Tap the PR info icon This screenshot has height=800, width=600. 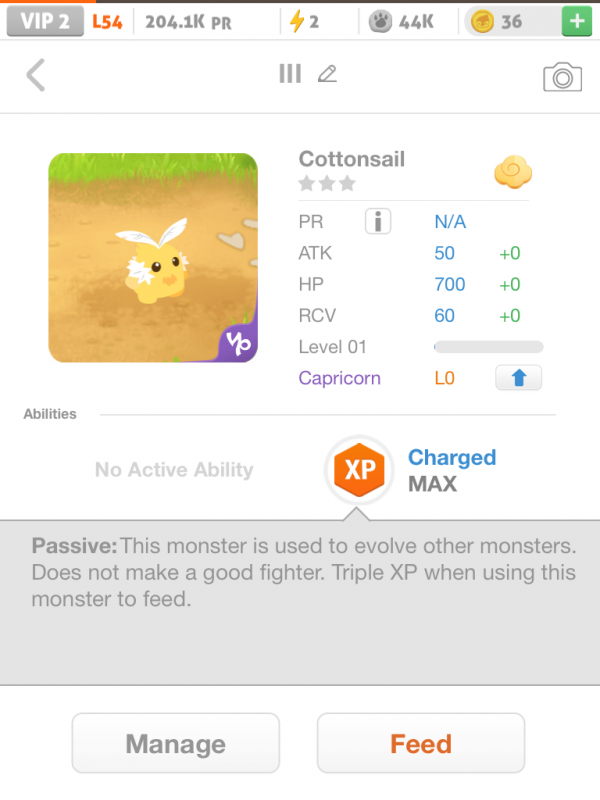pos(378,222)
